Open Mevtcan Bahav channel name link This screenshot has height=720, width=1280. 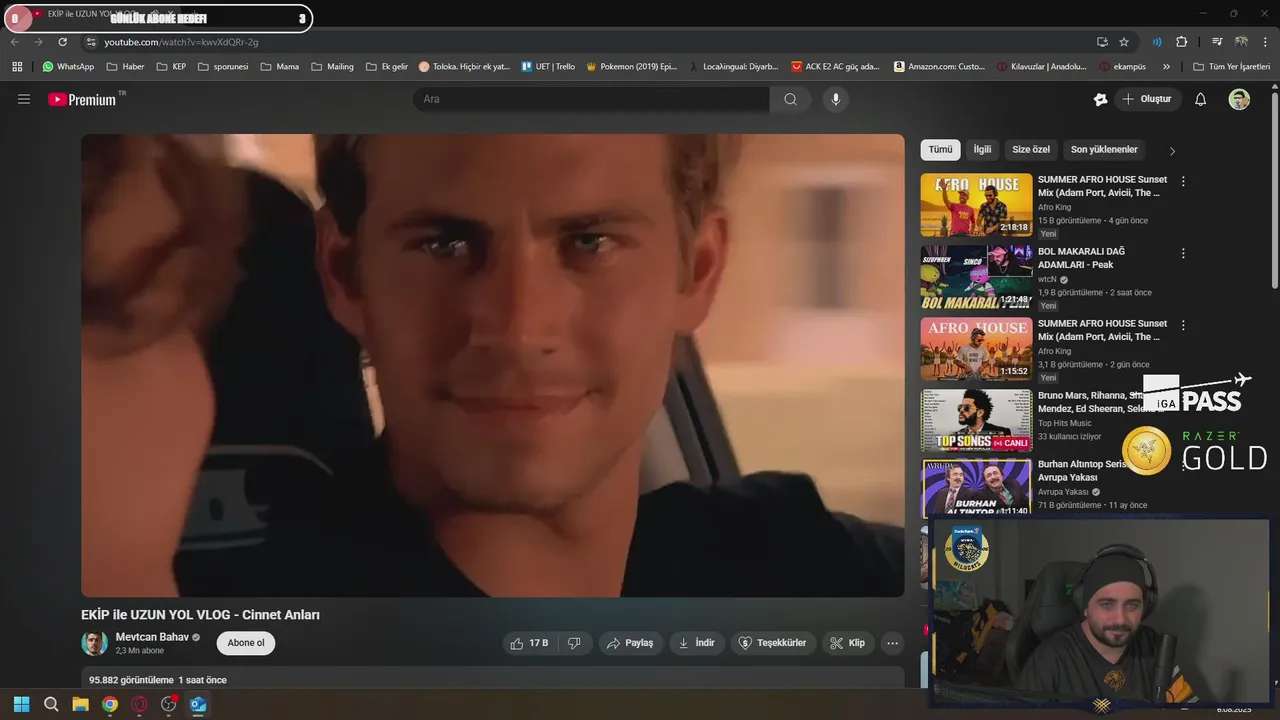[152, 637]
